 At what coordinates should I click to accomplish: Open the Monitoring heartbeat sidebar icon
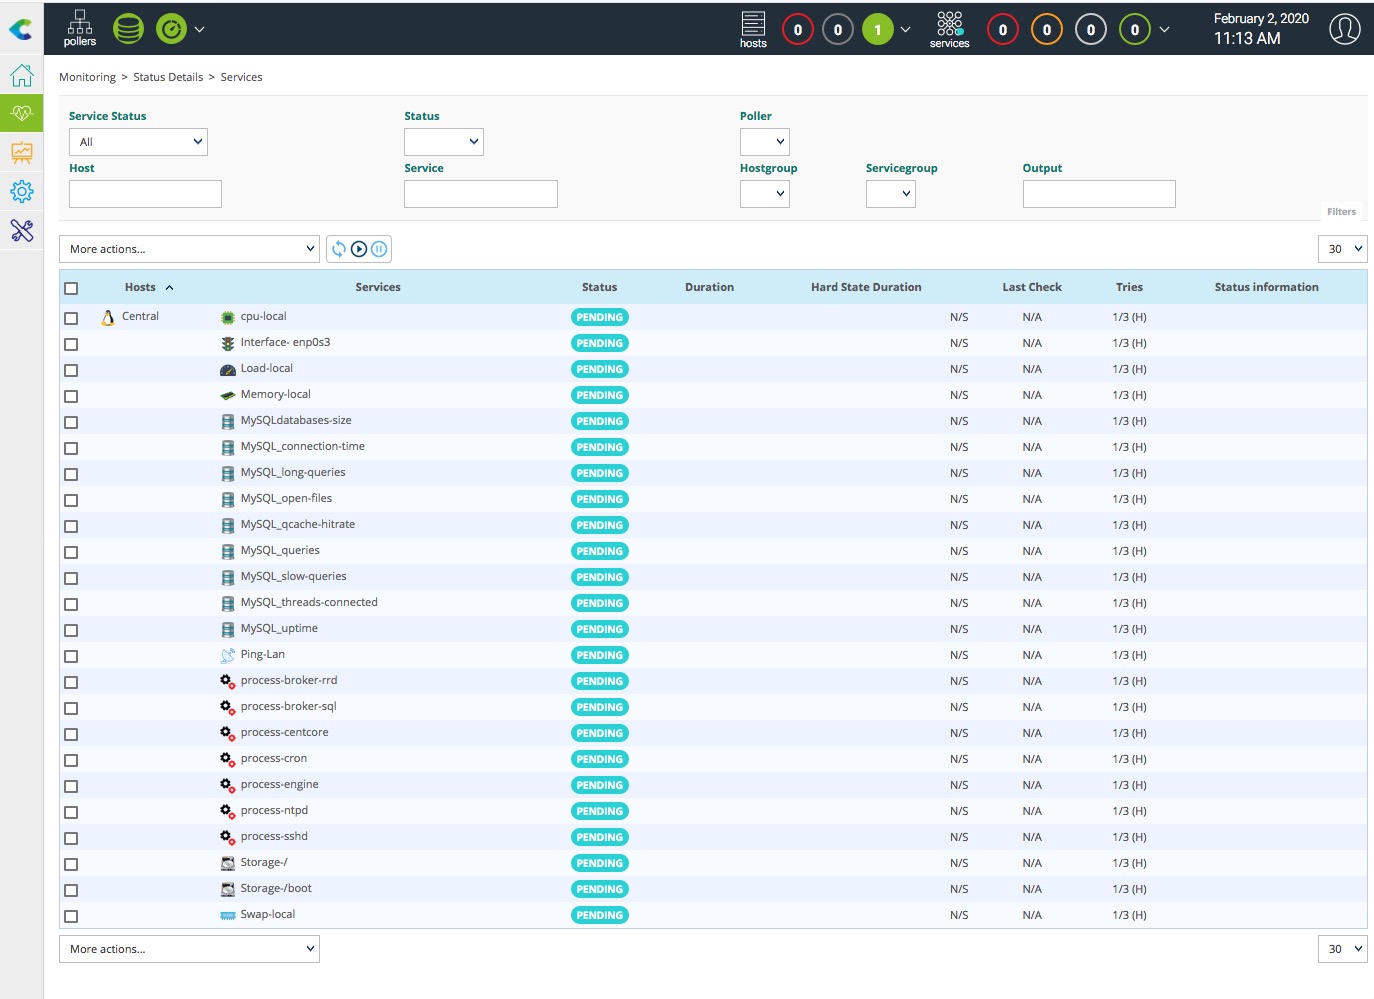[x=21, y=113]
